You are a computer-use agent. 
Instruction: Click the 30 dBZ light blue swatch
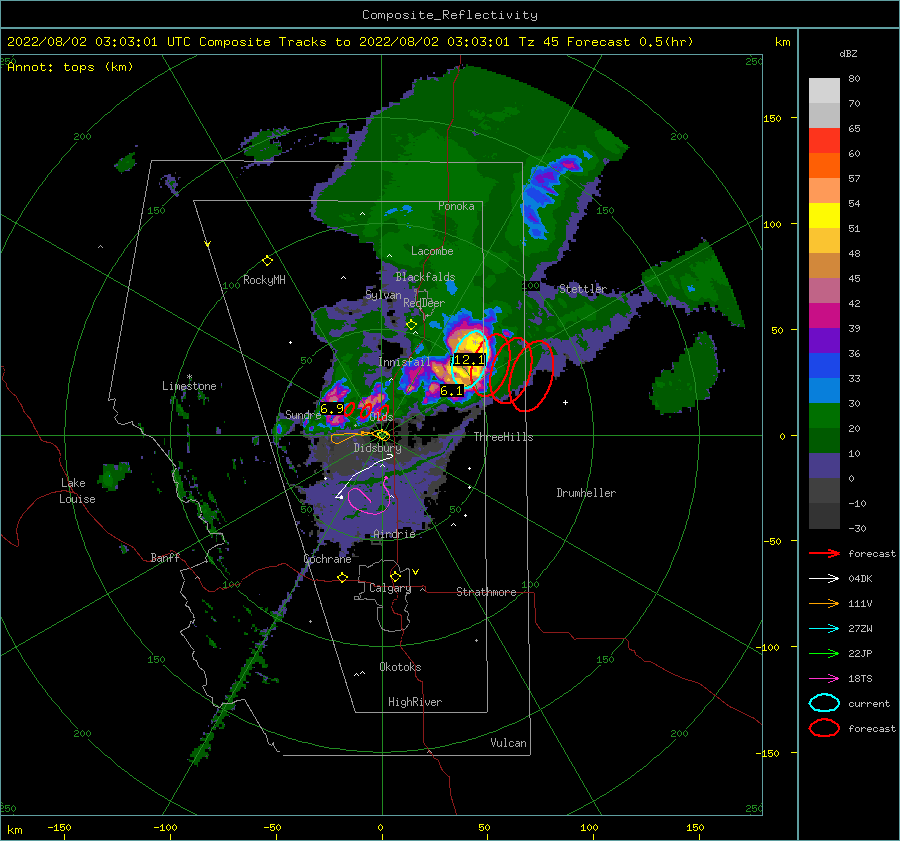click(824, 390)
